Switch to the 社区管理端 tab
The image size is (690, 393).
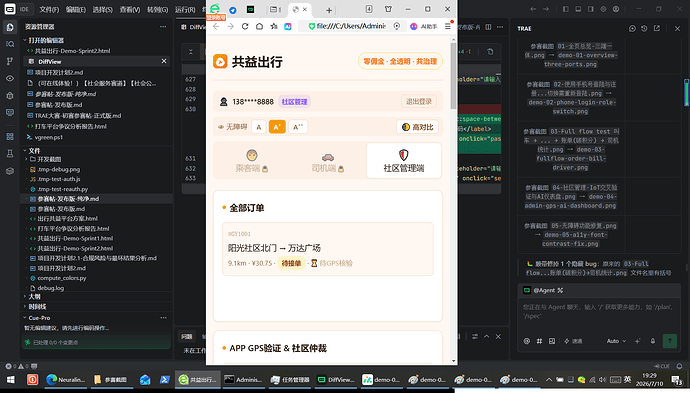pos(404,161)
